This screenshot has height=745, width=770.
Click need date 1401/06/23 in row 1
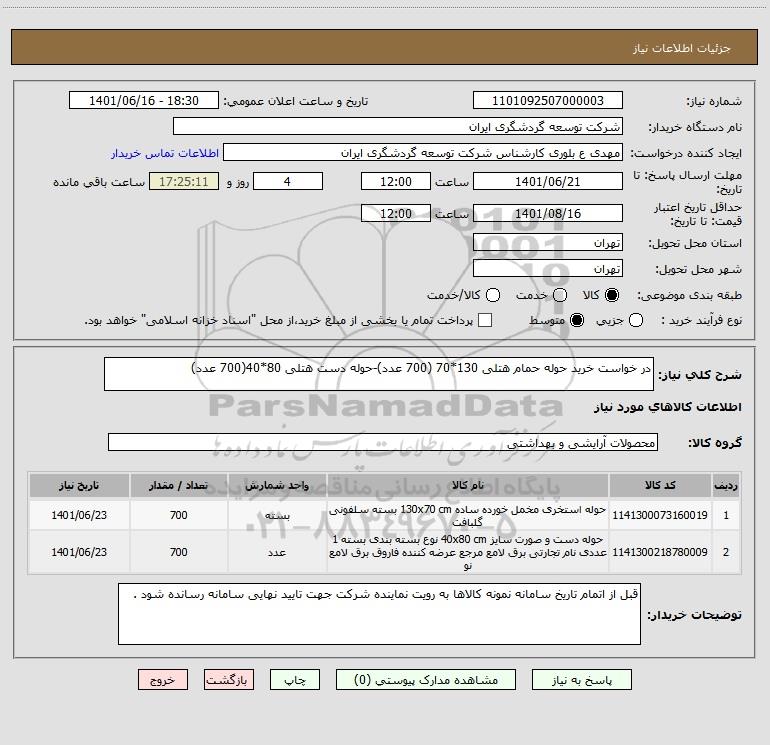(79, 515)
